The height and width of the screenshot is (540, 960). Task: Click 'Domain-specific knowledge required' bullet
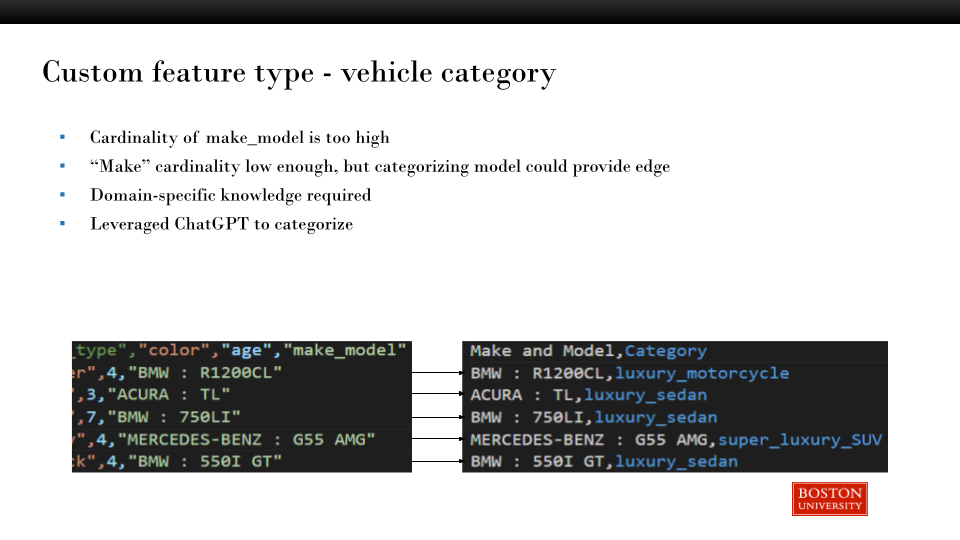pyautogui.click(x=230, y=195)
